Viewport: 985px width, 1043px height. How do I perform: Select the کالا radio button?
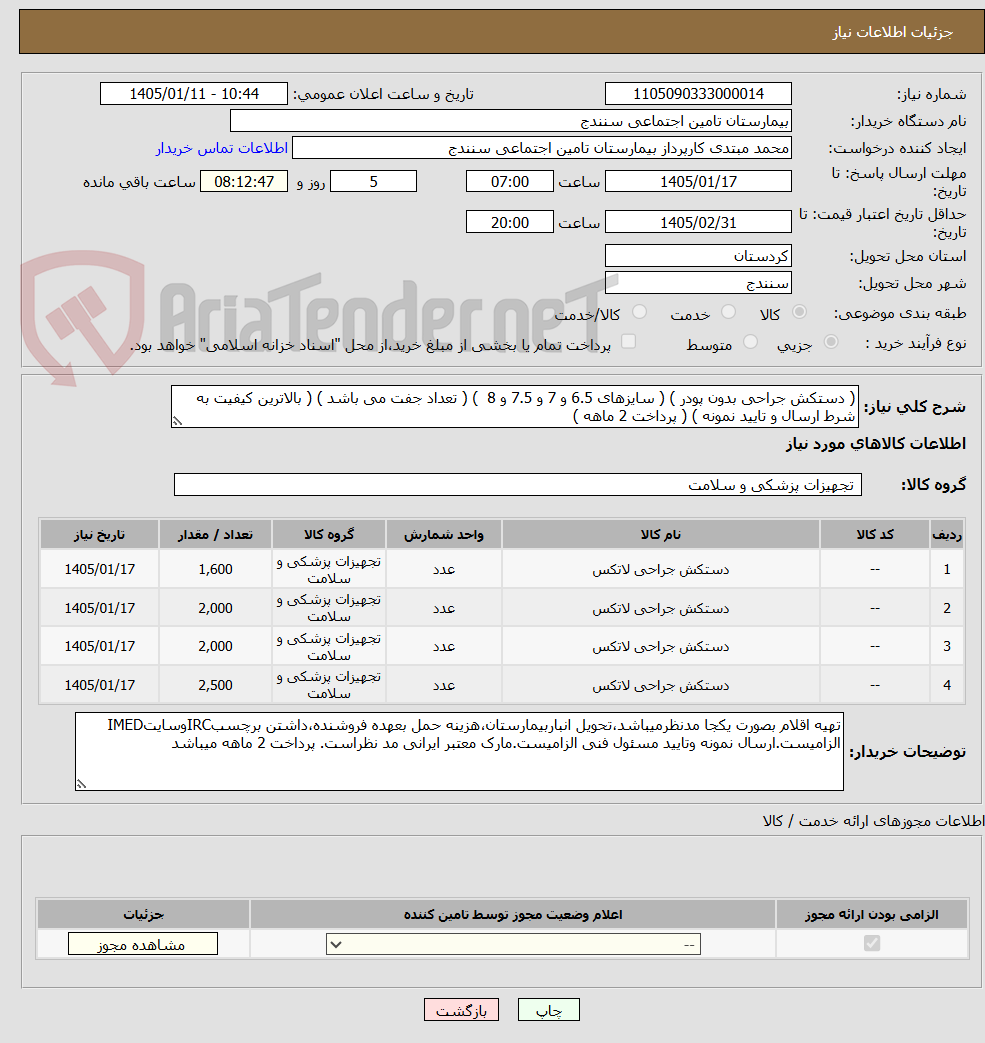point(799,312)
